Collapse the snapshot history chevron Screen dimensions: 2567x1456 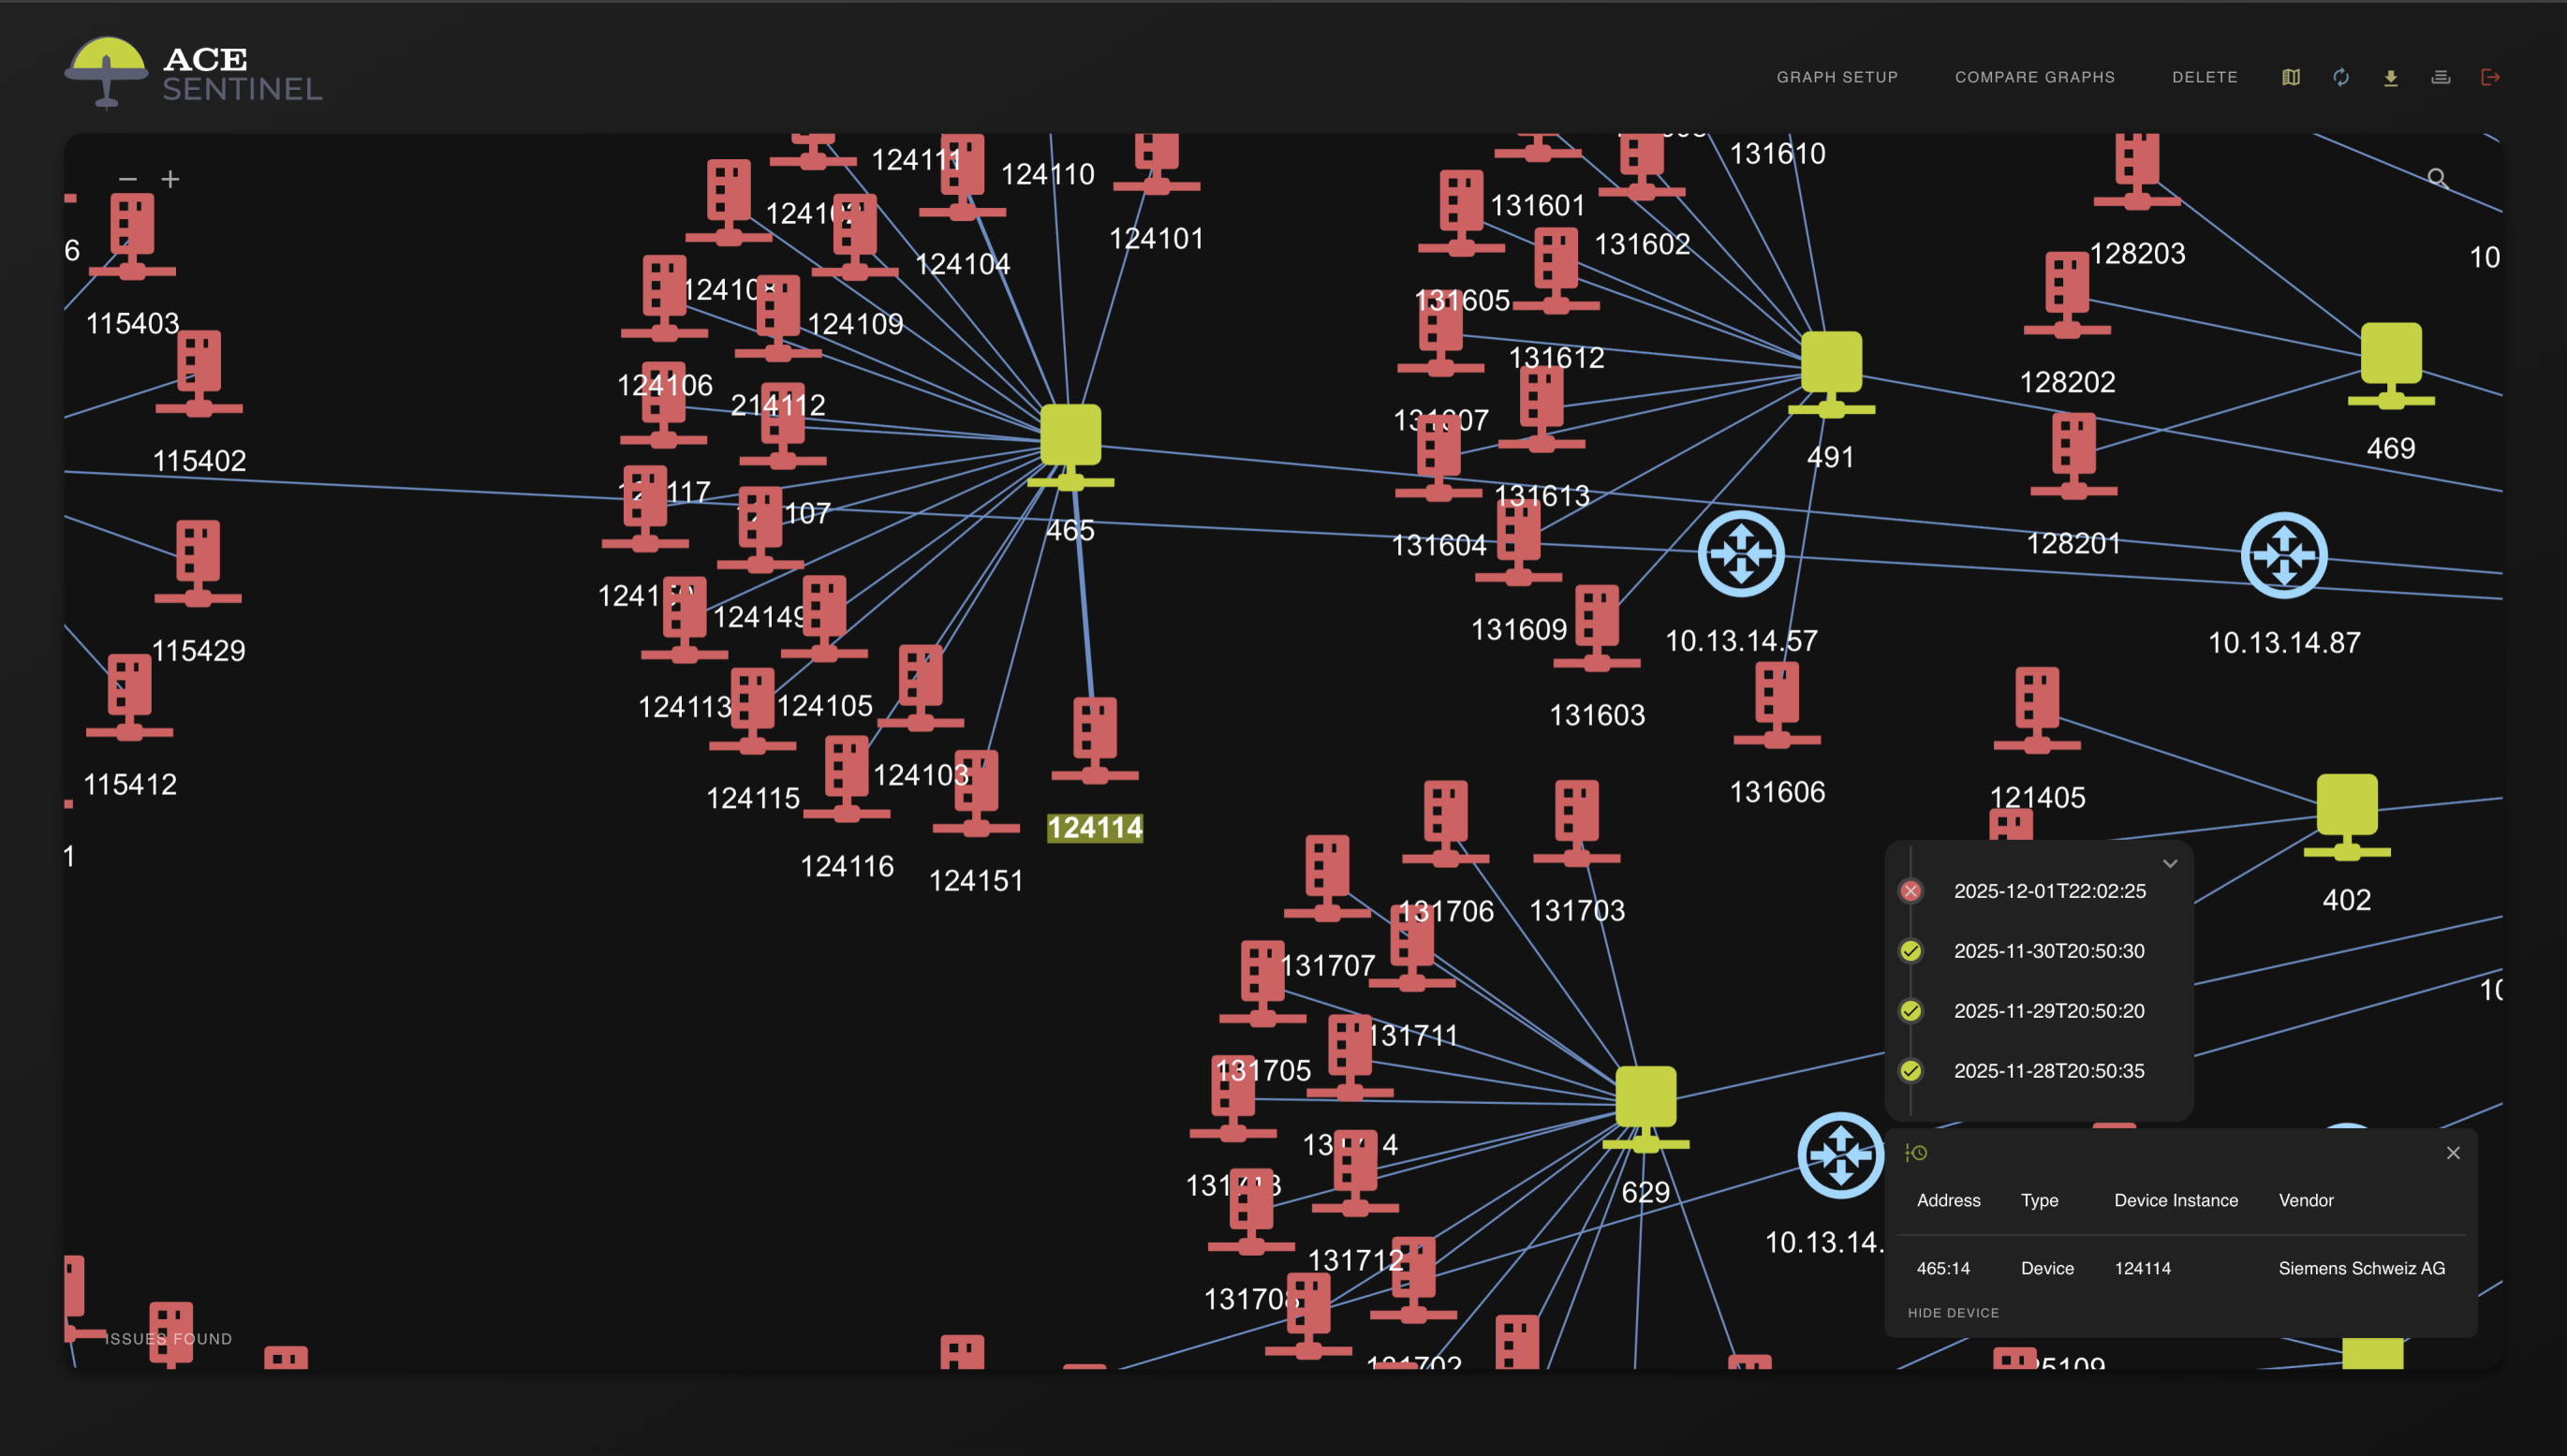[x=2170, y=863]
